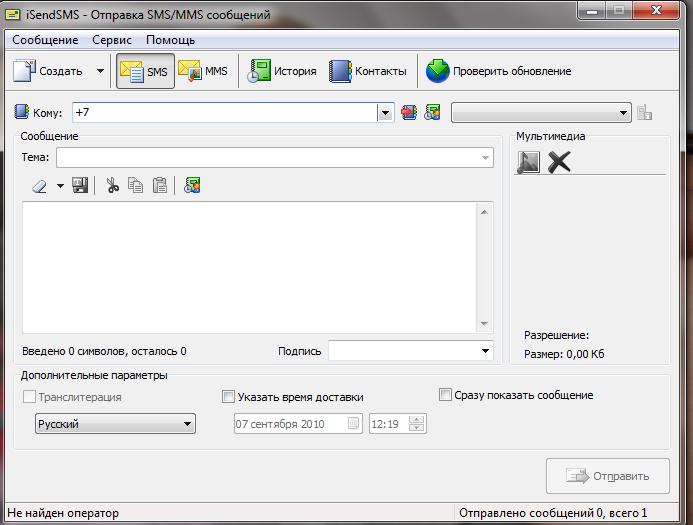Screen dimensions: 693x525
Task: Click the clipboard paste icon
Action: (160, 185)
